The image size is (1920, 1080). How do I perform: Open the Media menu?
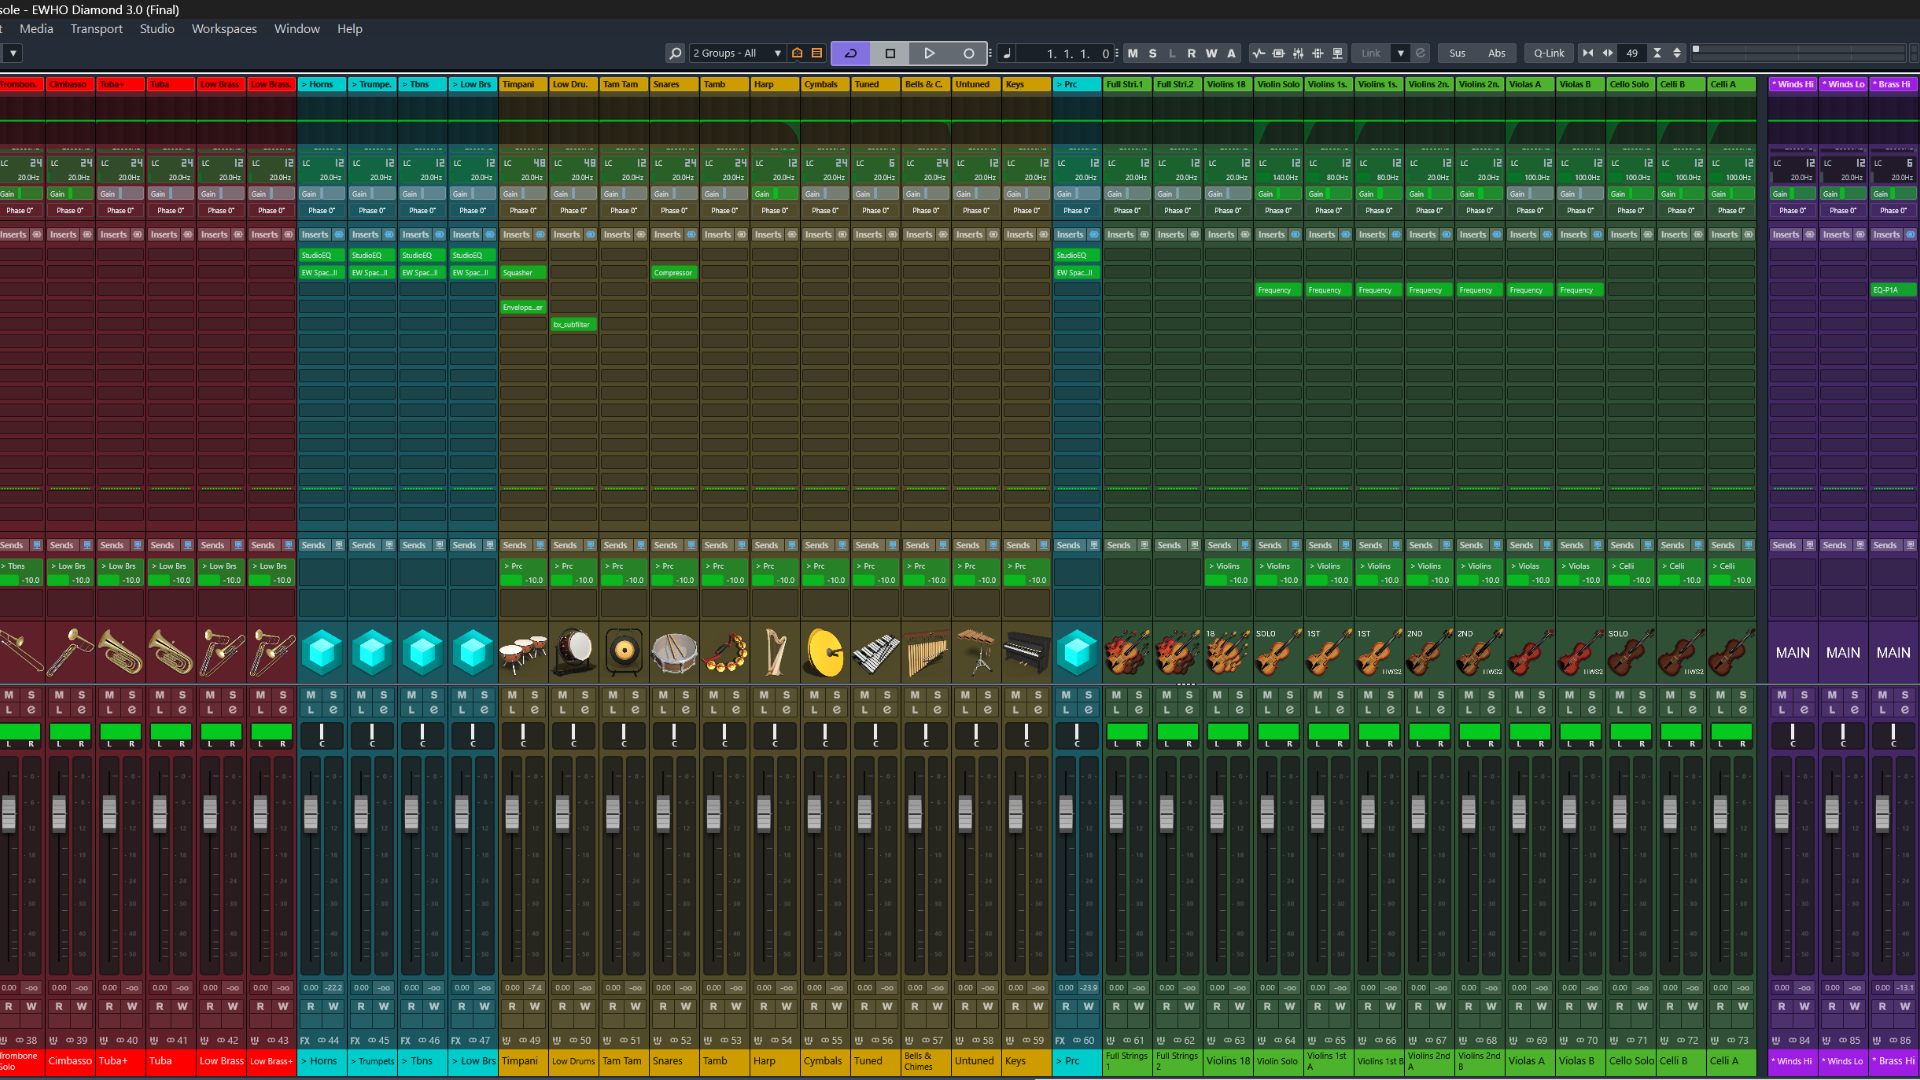point(36,29)
